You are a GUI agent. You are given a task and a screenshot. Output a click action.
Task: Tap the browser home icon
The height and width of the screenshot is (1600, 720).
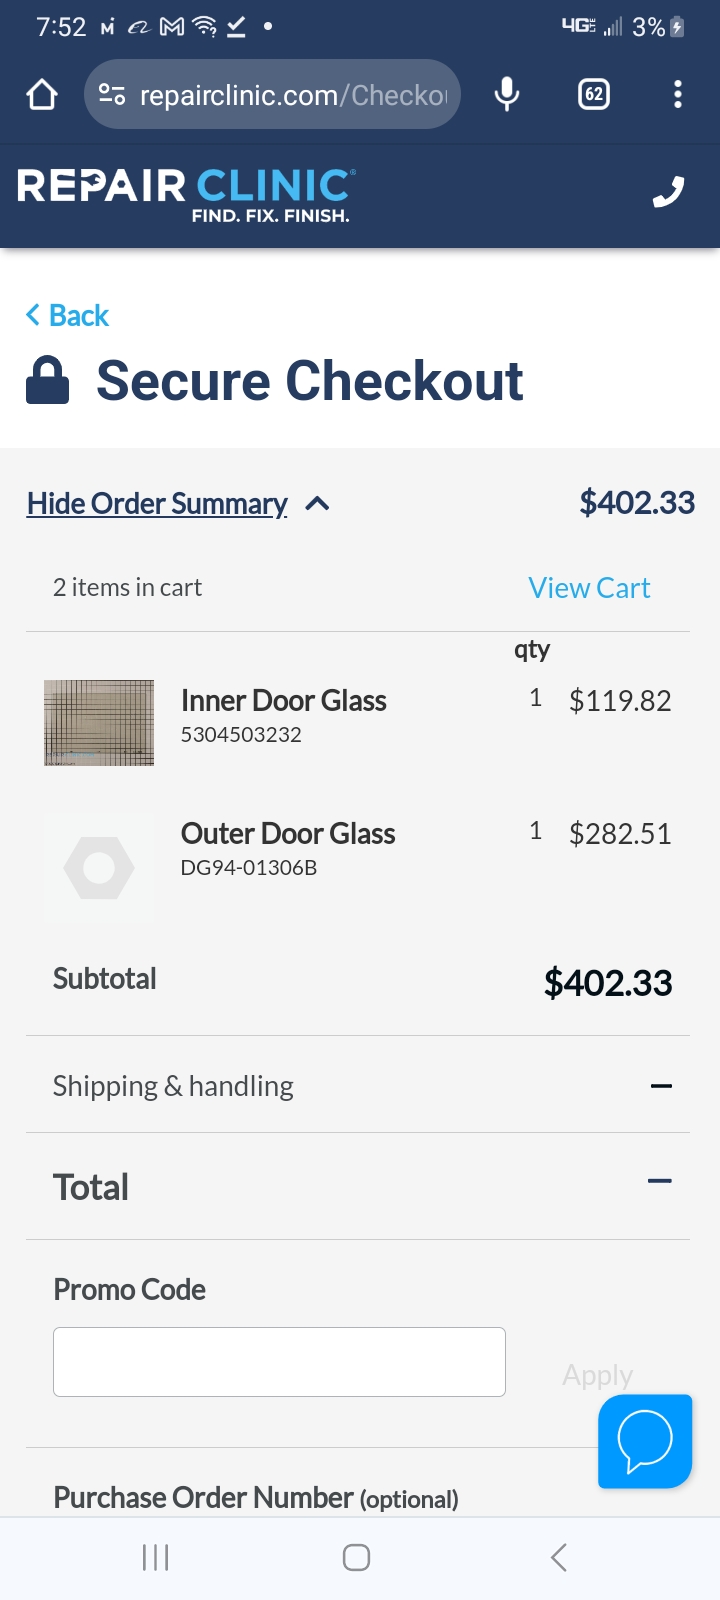point(42,95)
